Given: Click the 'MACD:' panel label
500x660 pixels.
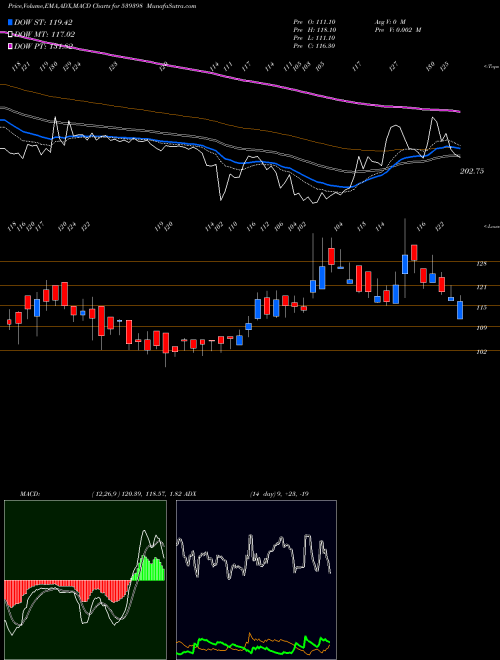Looking at the screenshot, I should [x=30, y=494].
